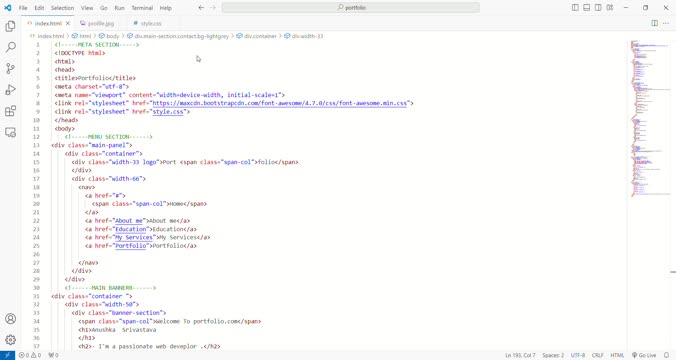The image size is (676, 360).
Task: Close the index.html tab
Action: tap(68, 23)
